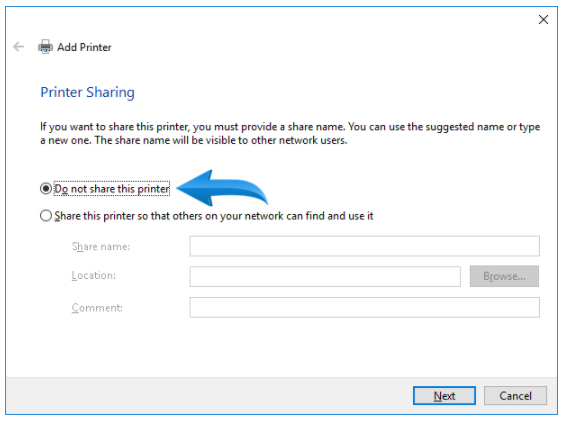Click the blue annotation arrow graphic
569x421 pixels.
[222, 188]
